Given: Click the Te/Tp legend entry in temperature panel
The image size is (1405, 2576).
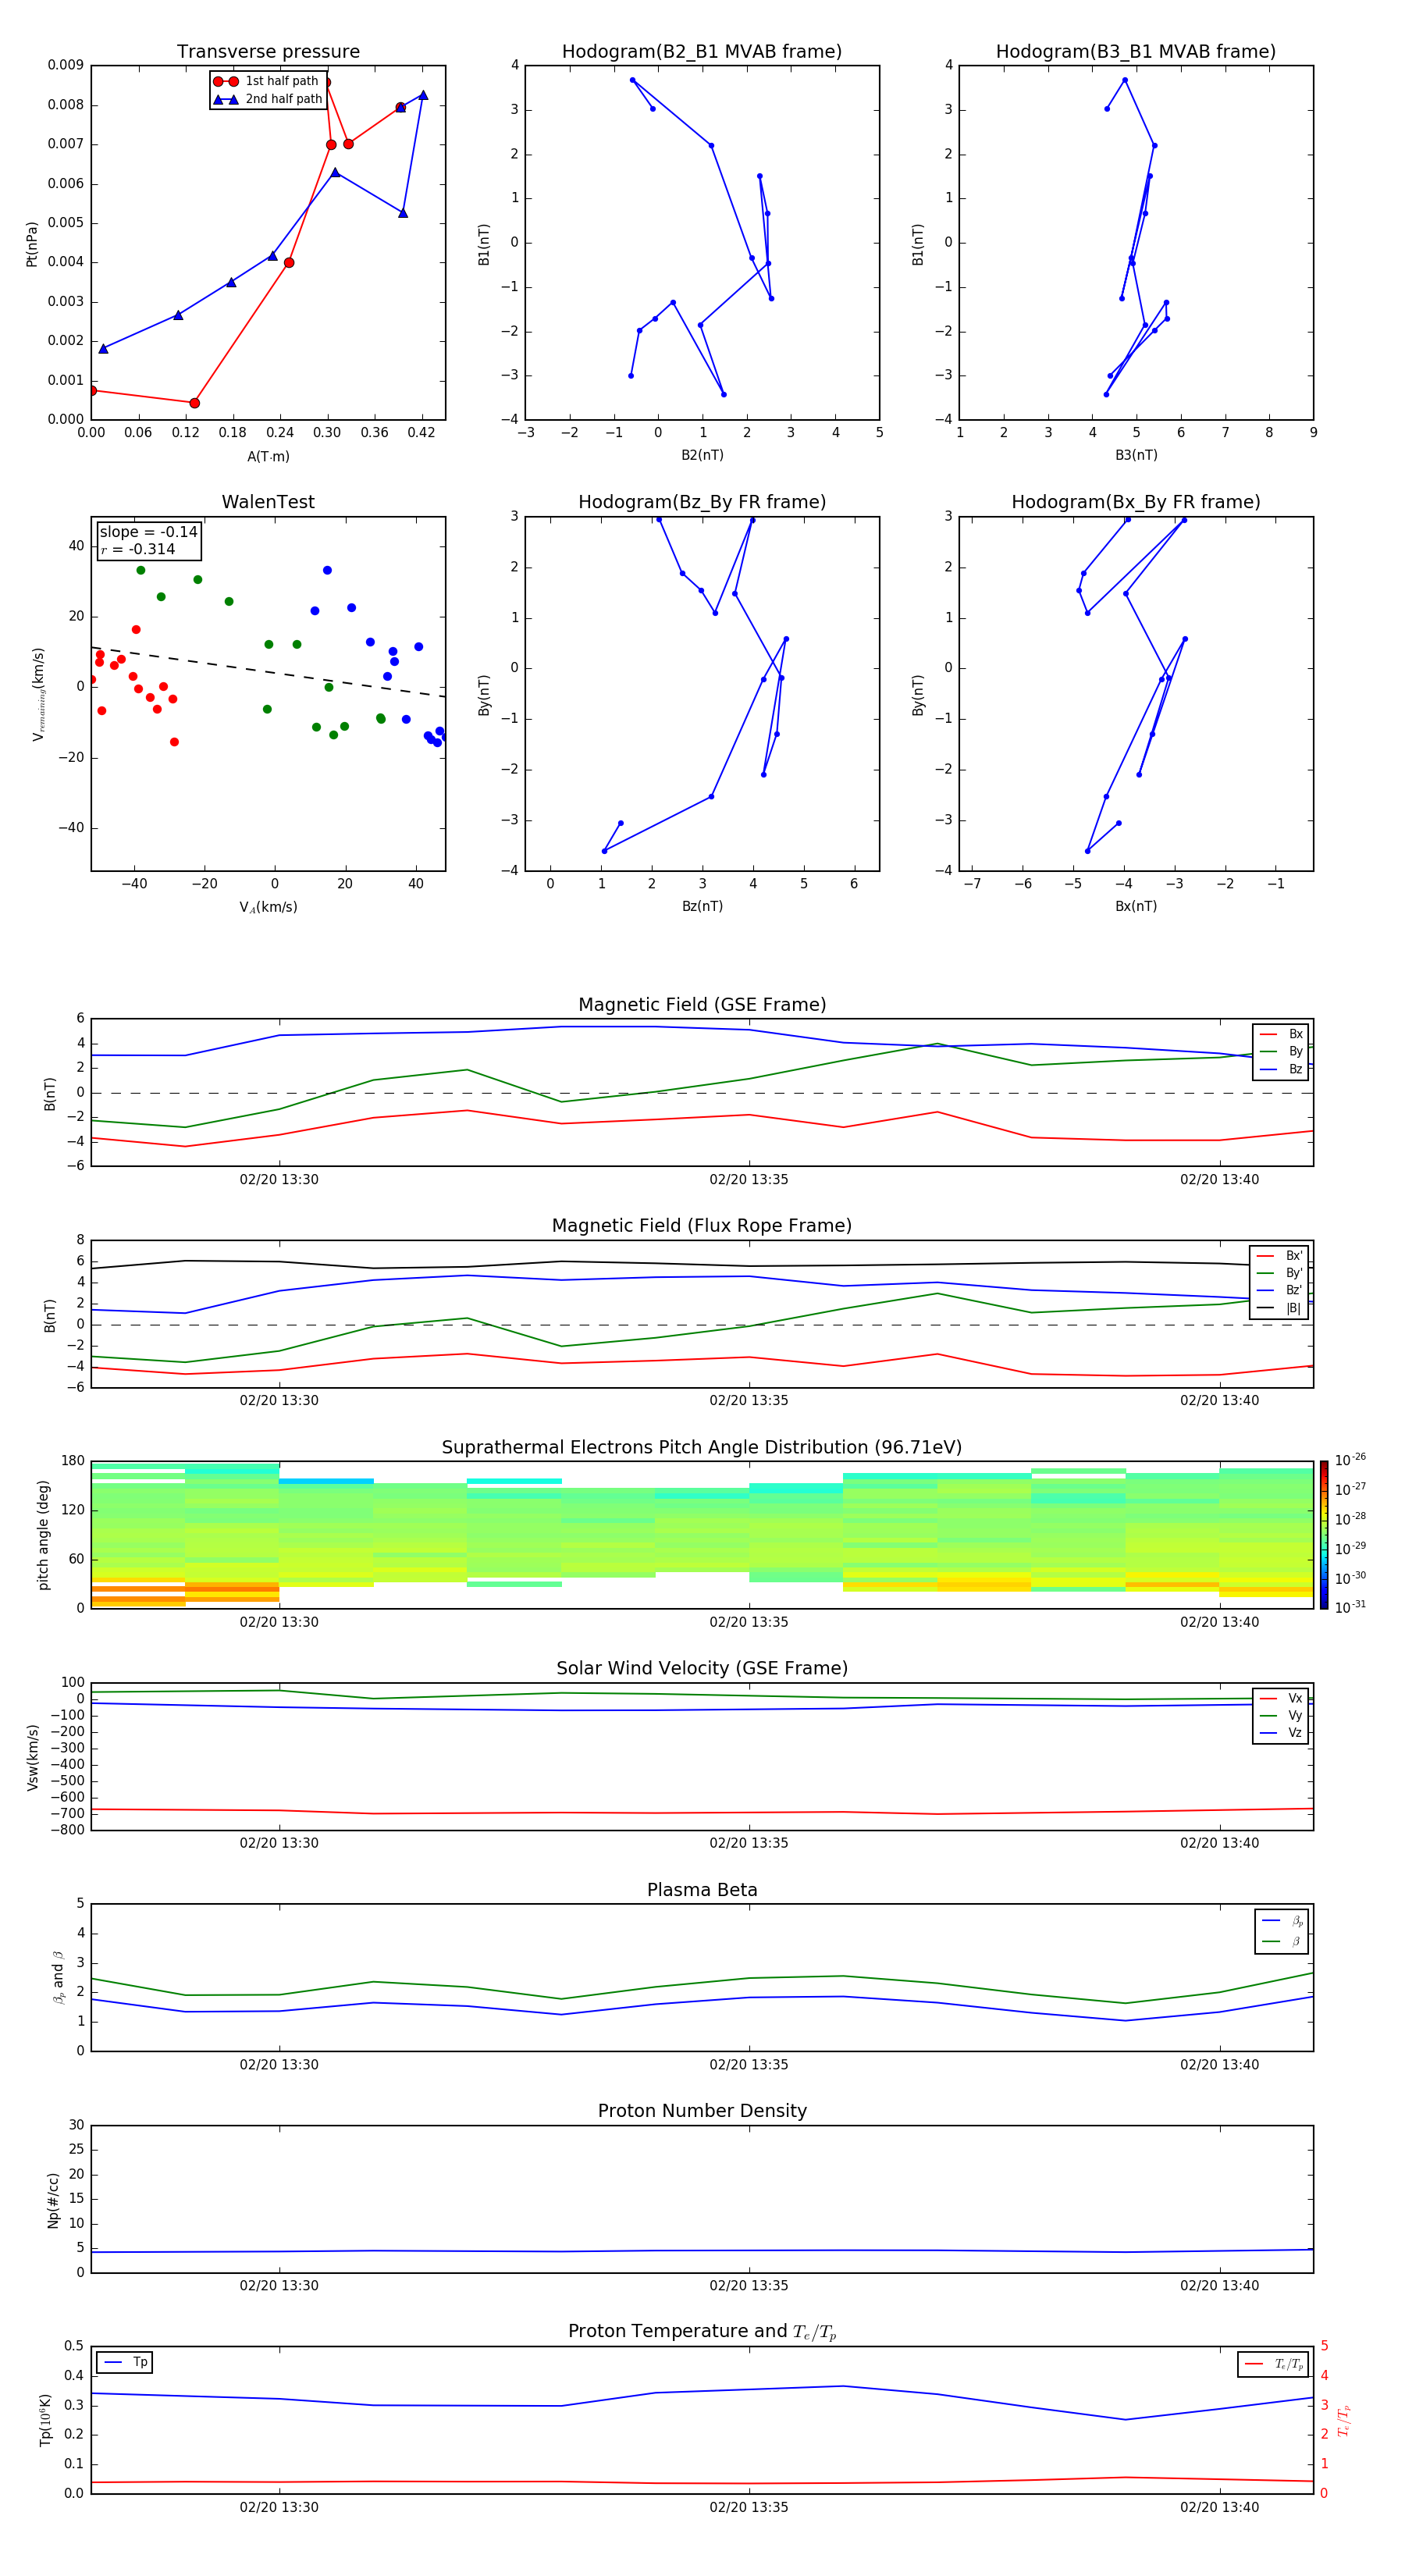Looking at the screenshot, I should (1274, 2364).
